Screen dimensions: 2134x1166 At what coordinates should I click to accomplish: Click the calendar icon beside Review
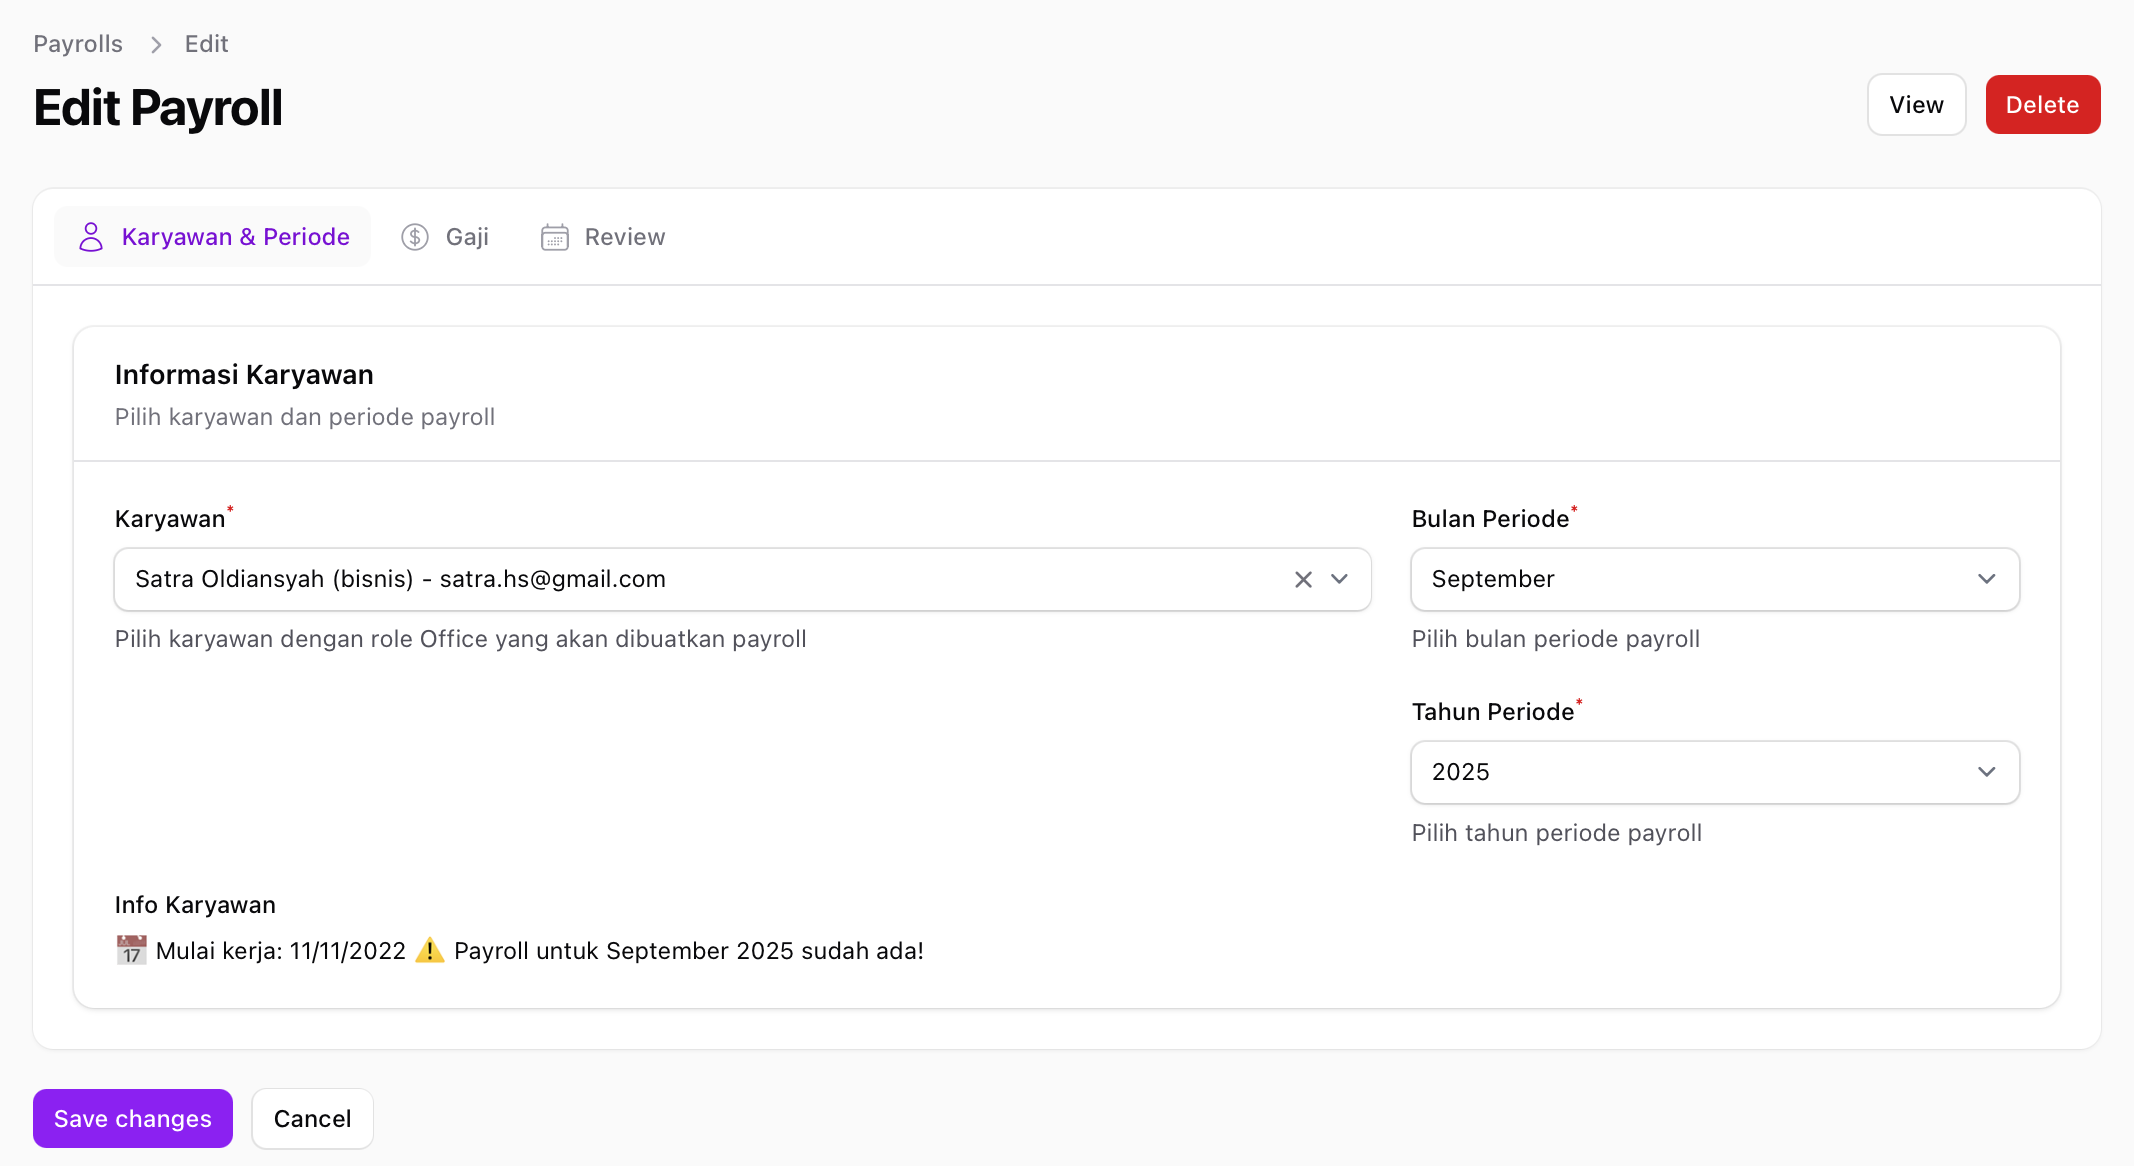tap(555, 237)
